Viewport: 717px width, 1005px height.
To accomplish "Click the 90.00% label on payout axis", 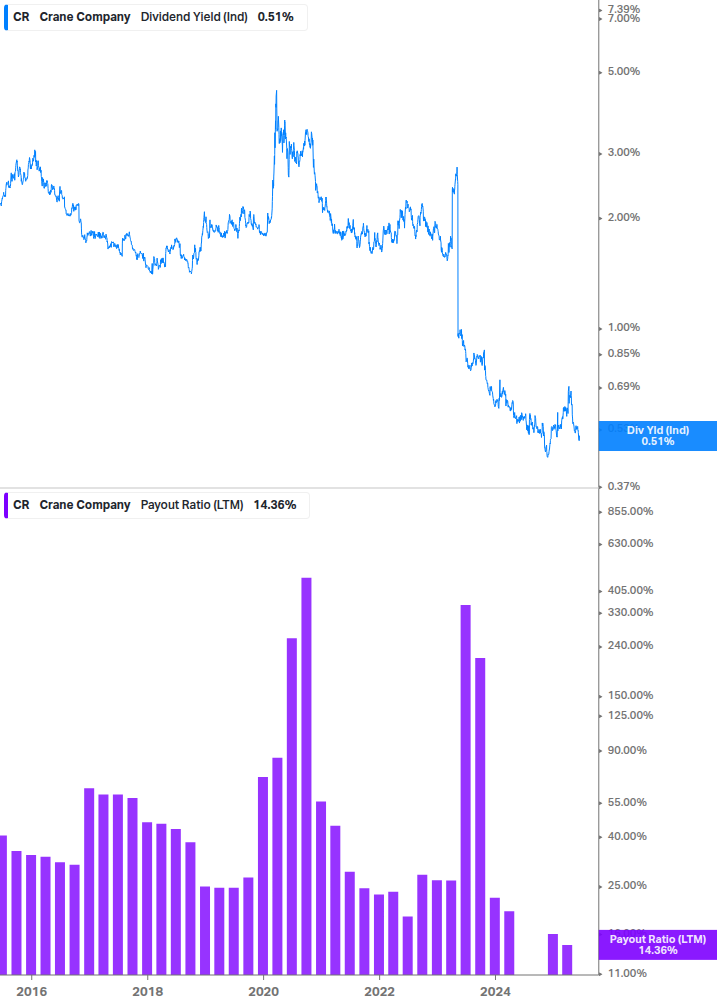I will [x=627, y=751].
